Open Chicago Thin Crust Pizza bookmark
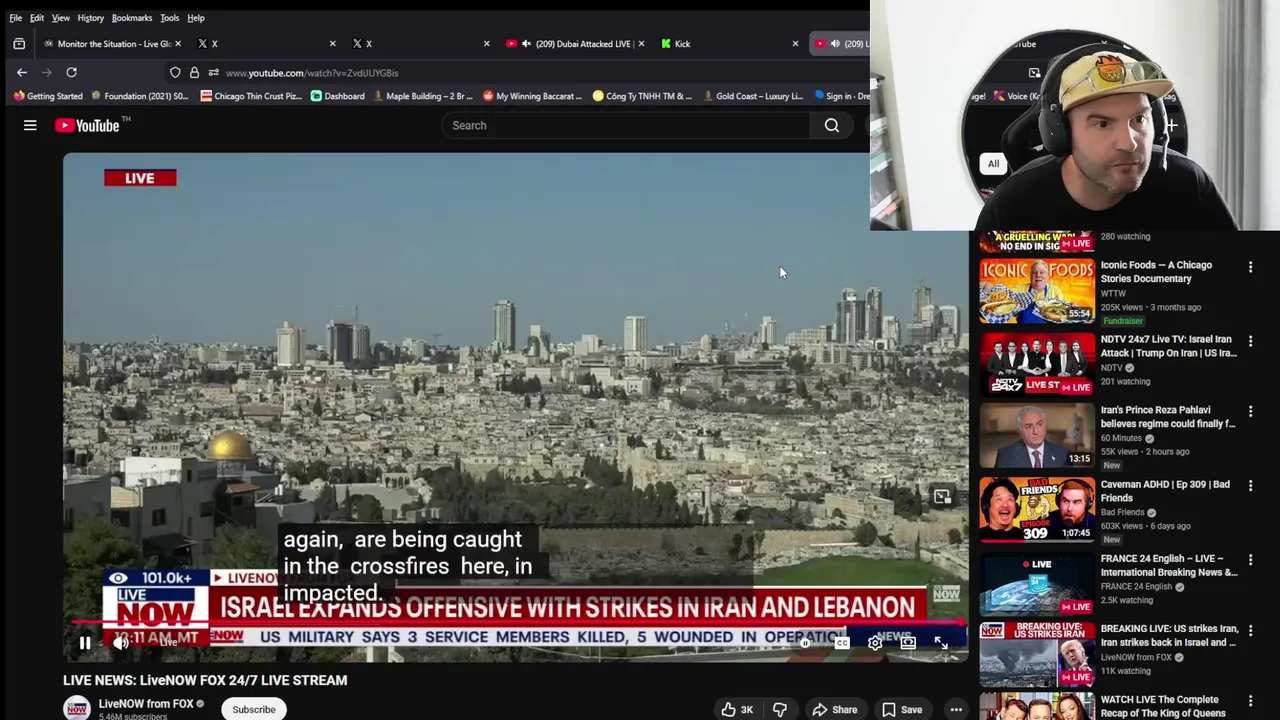The width and height of the screenshot is (1280, 720). [251, 96]
